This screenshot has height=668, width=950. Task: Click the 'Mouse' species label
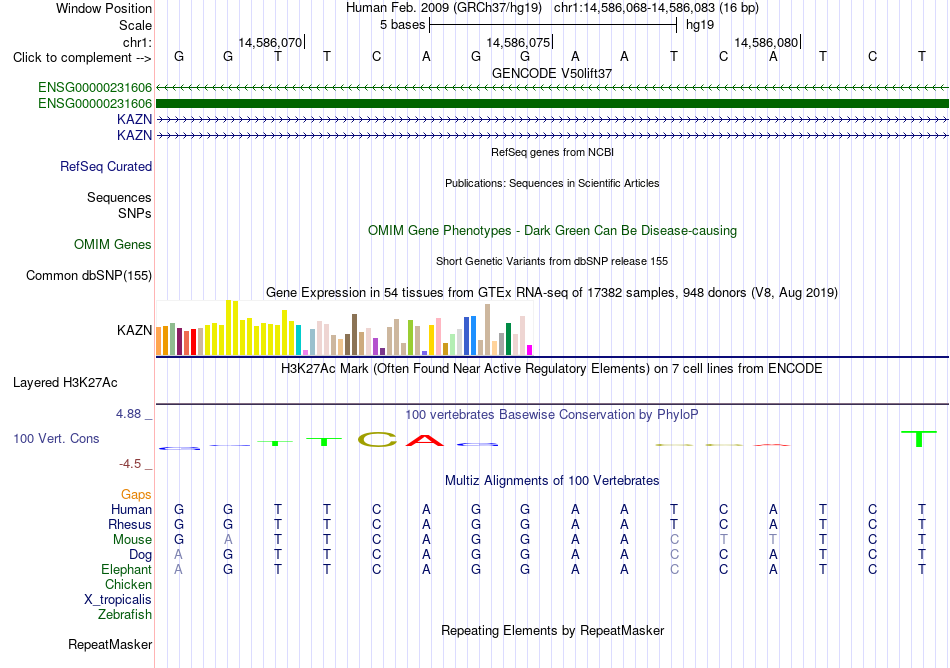pyautogui.click(x=133, y=540)
